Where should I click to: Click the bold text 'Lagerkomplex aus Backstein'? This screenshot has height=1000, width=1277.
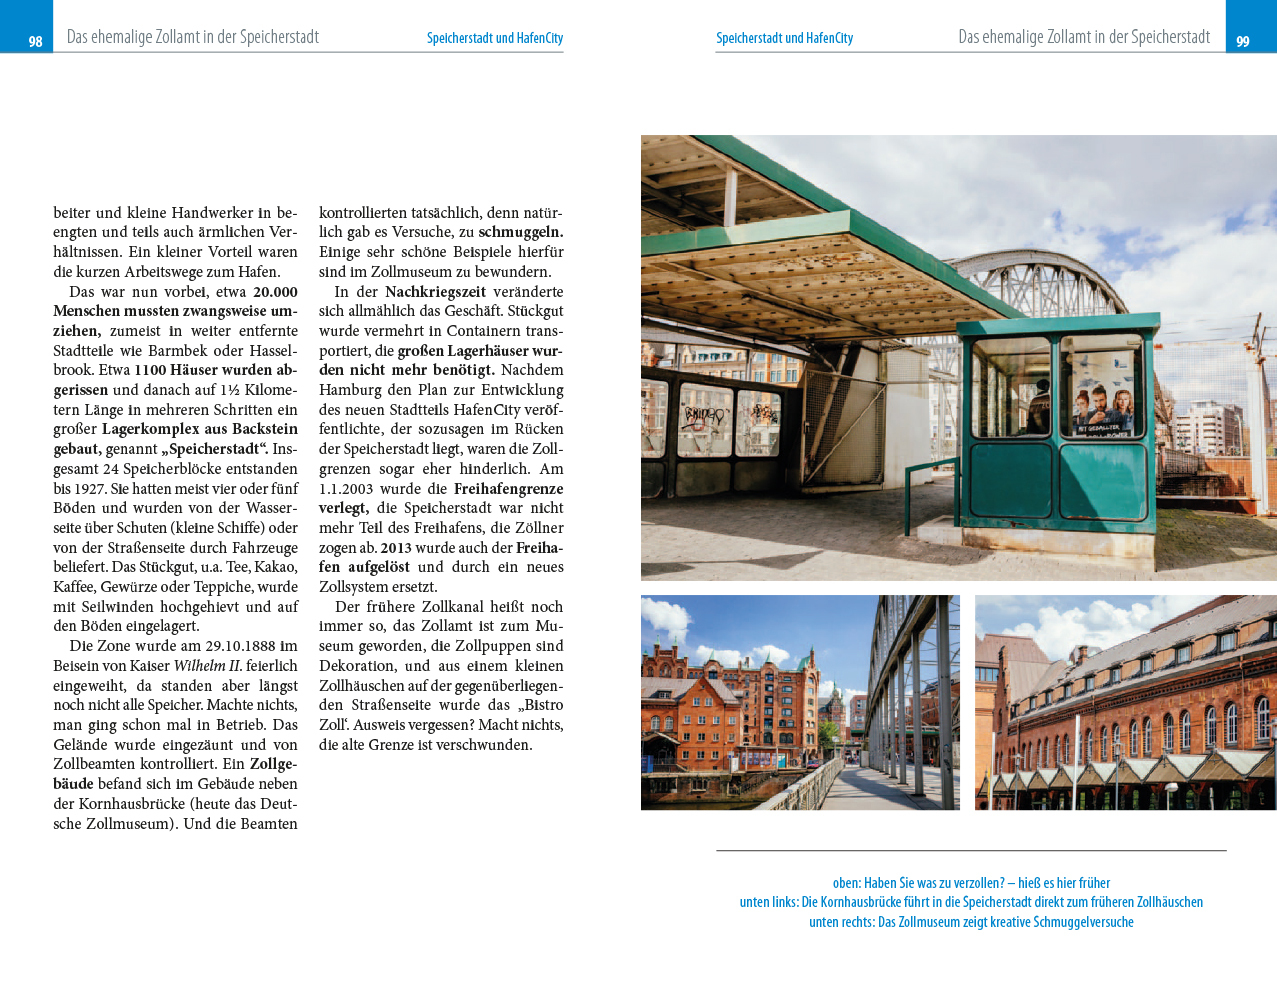point(200,429)
